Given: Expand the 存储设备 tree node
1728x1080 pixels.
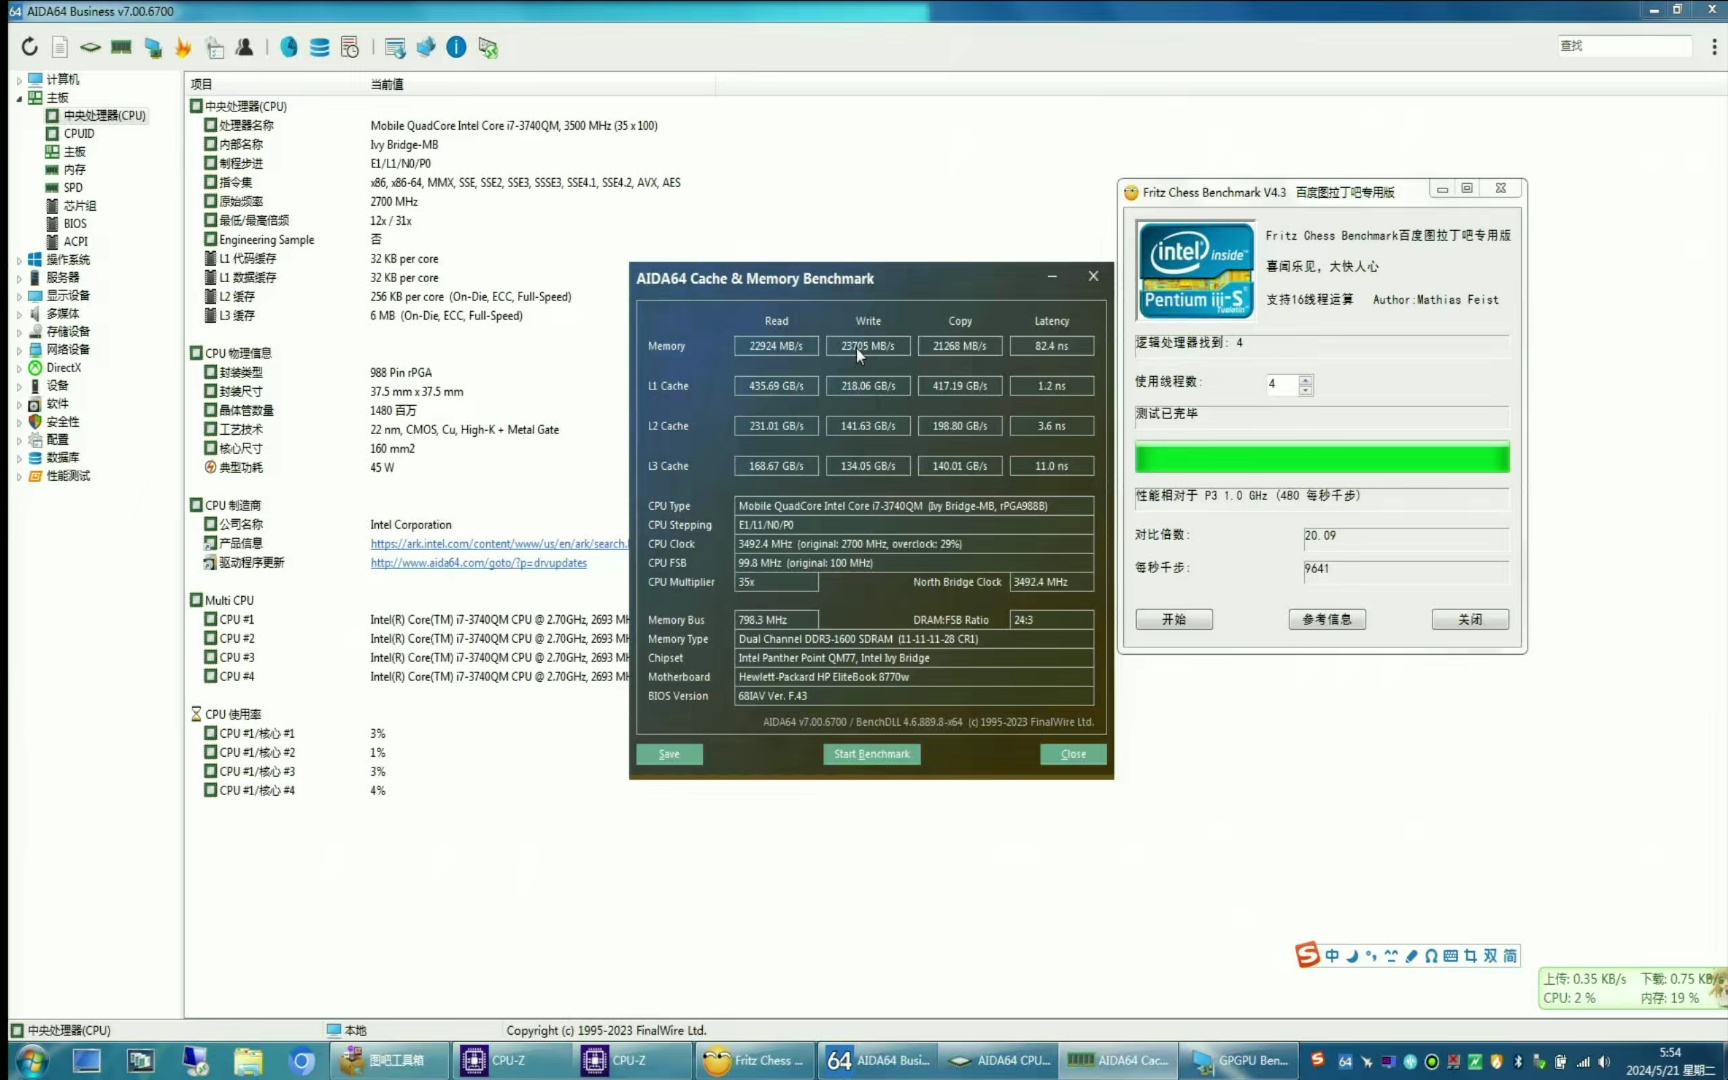Looking at the screenshot, I should pyautogui.click(x=19, y=332).
